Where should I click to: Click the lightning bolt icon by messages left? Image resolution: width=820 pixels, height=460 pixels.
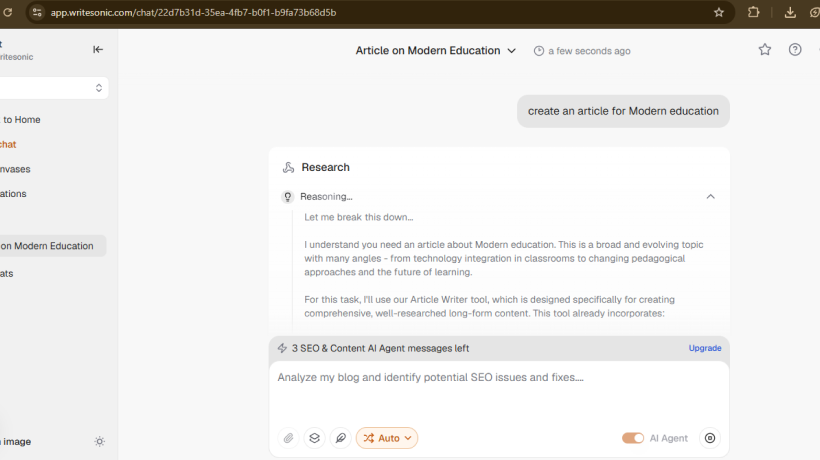[282, 348]
